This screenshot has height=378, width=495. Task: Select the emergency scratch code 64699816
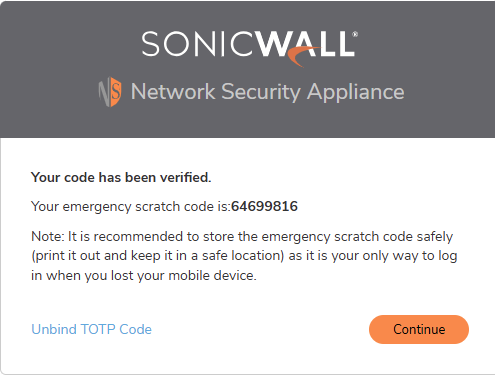click(x=264, y=206)
